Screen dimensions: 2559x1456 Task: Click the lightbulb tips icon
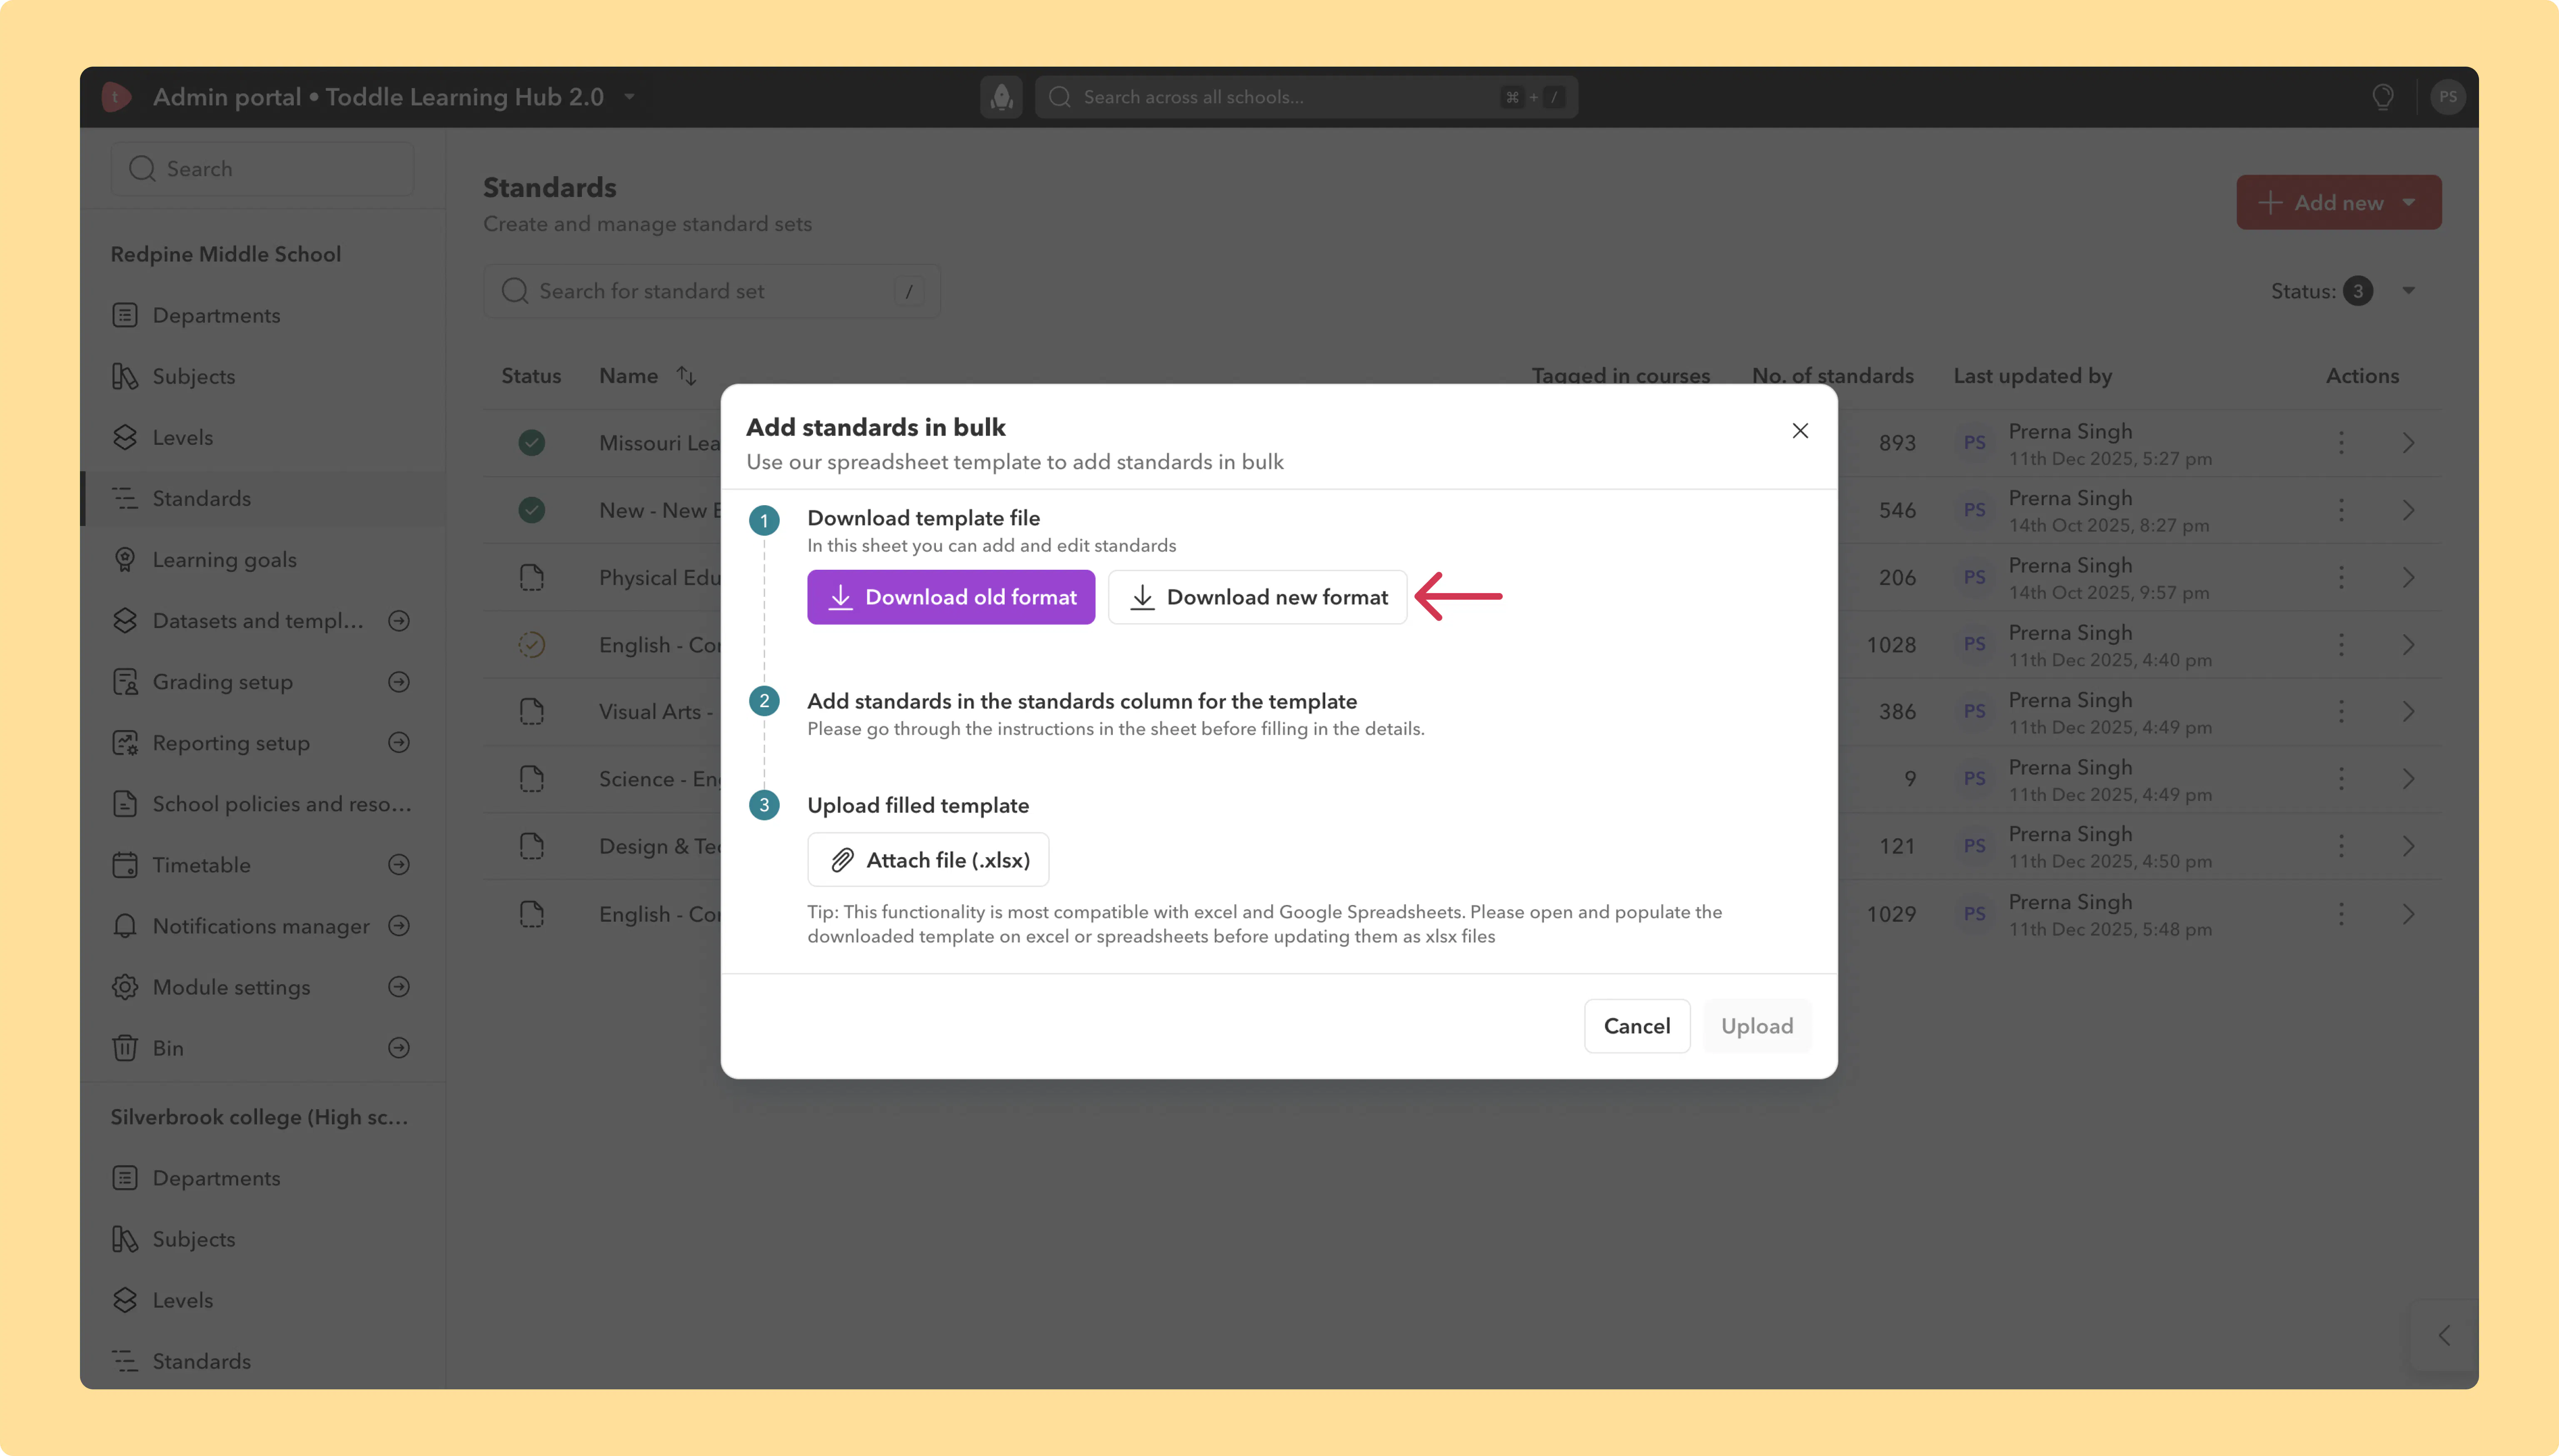[2383, 97]
